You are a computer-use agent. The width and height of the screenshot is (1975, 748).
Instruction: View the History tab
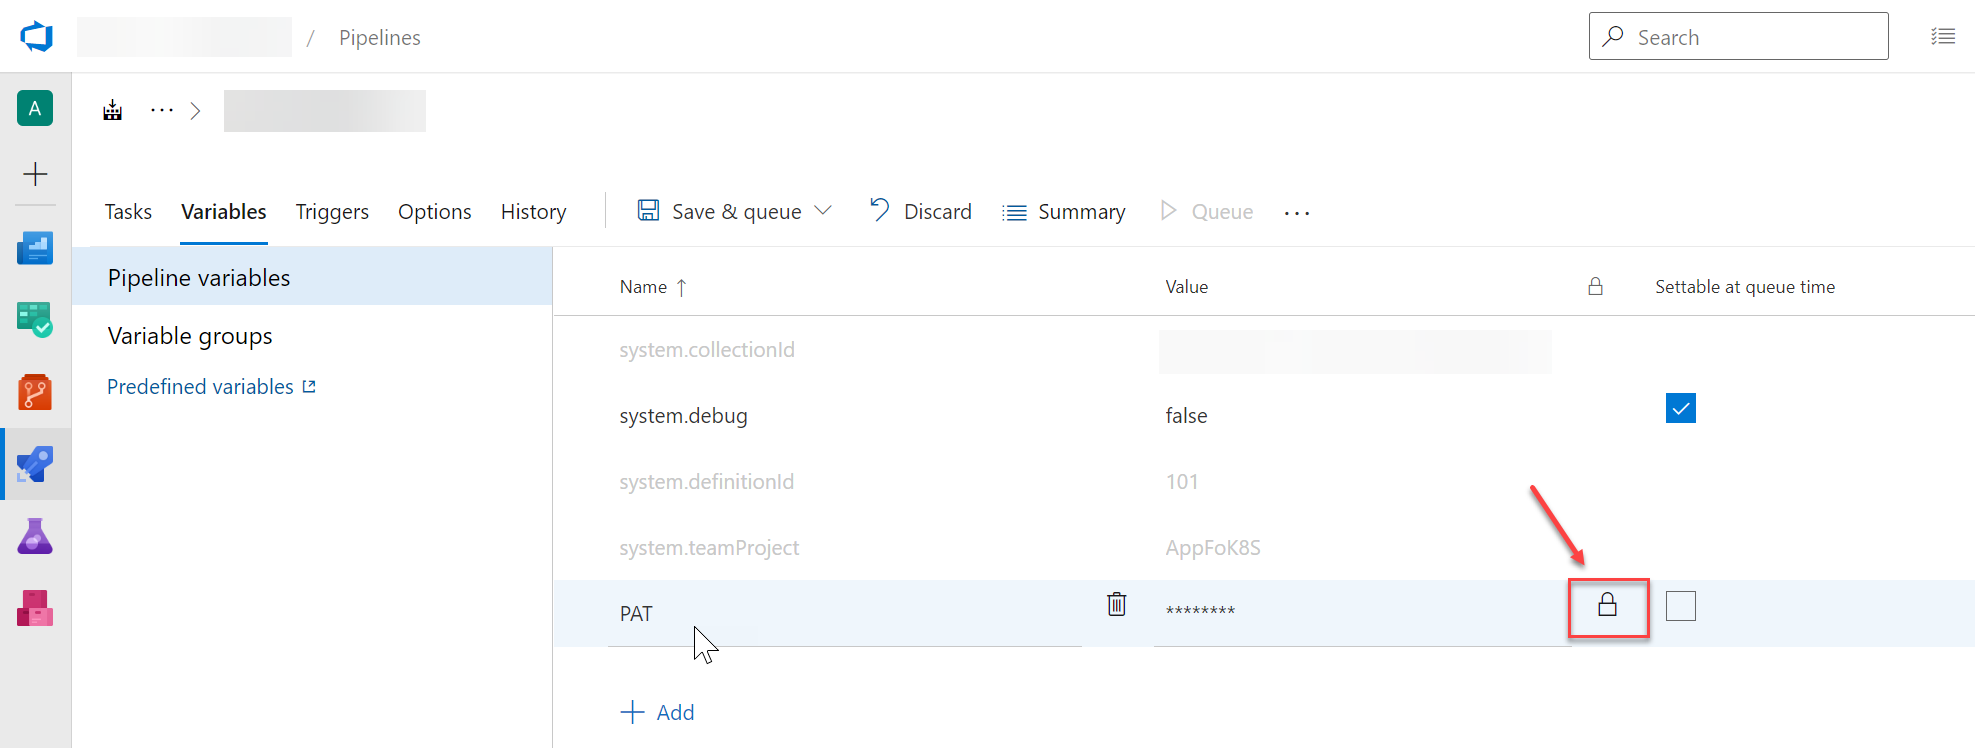coord(534,212)
